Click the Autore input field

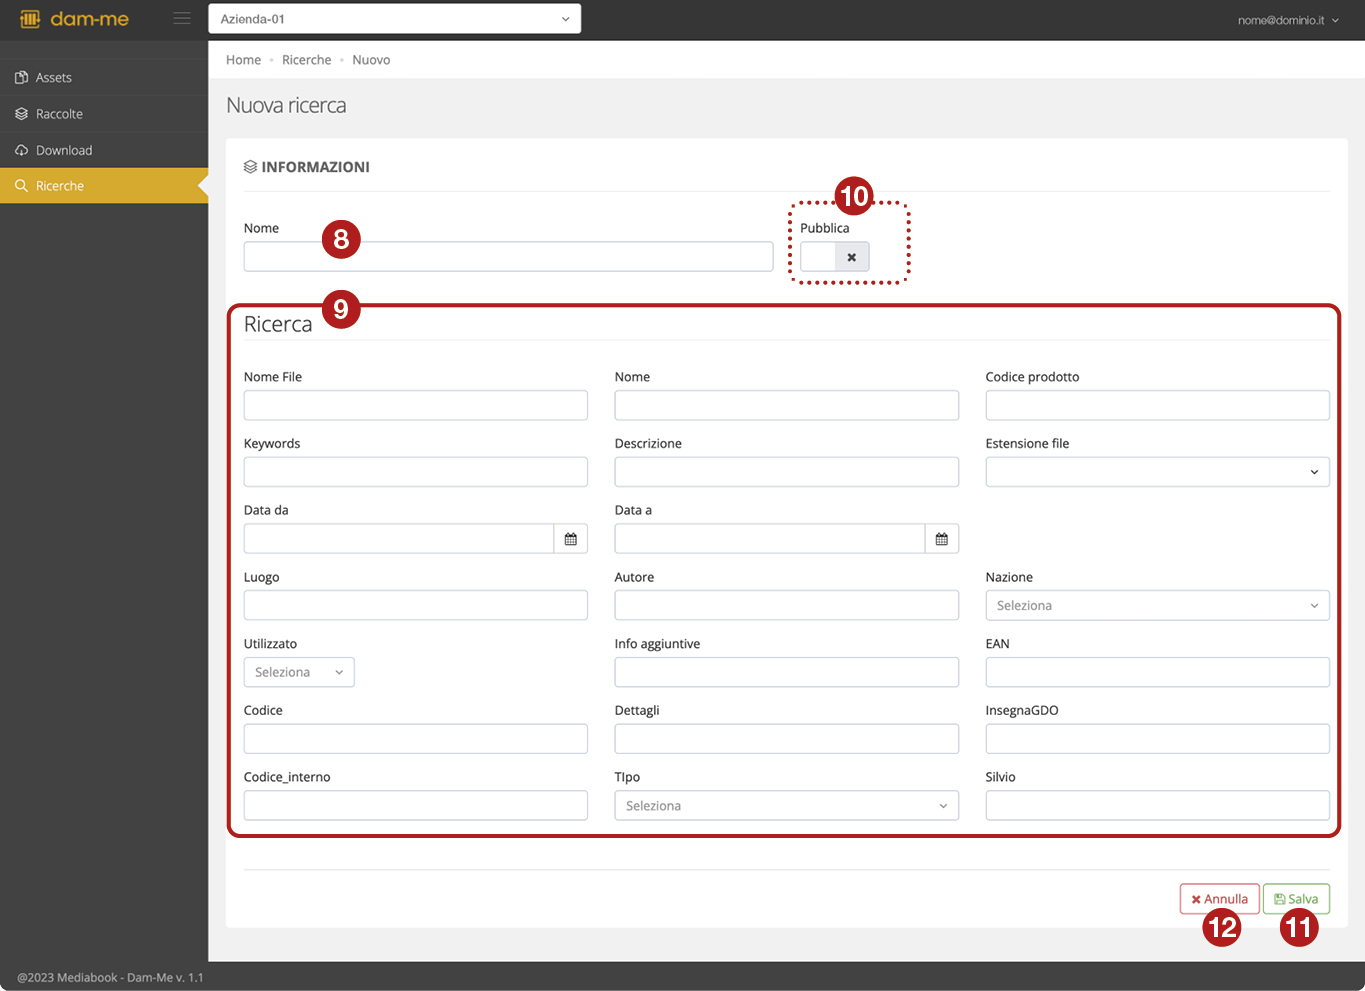(x=786, y=605)
